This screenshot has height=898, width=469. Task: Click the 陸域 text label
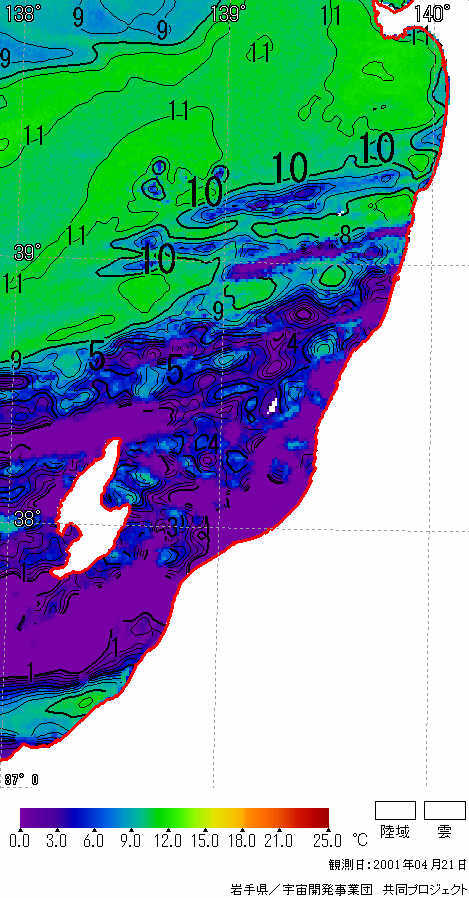[x=395, y=832]
